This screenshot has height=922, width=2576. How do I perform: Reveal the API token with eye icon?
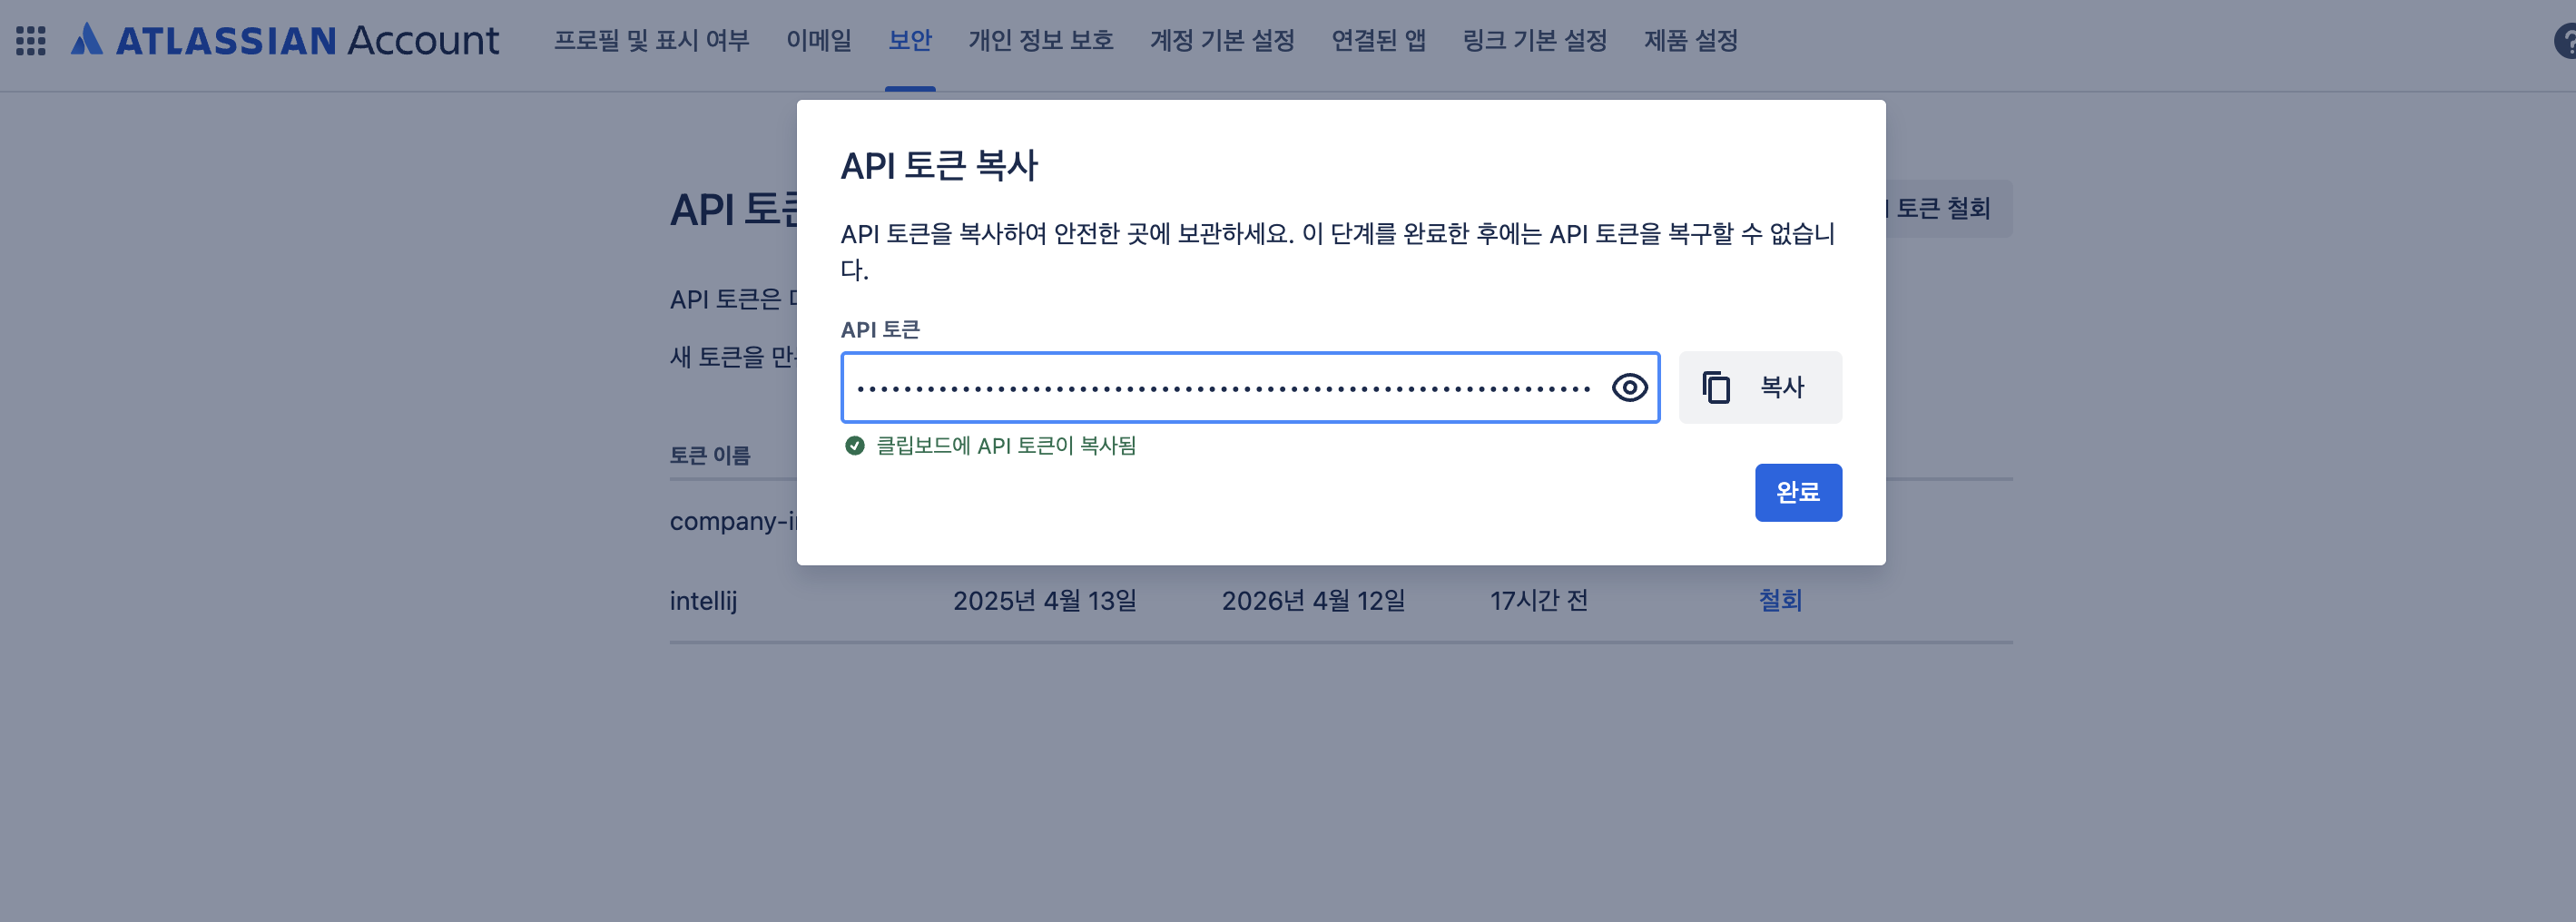tap(1629, 387)
